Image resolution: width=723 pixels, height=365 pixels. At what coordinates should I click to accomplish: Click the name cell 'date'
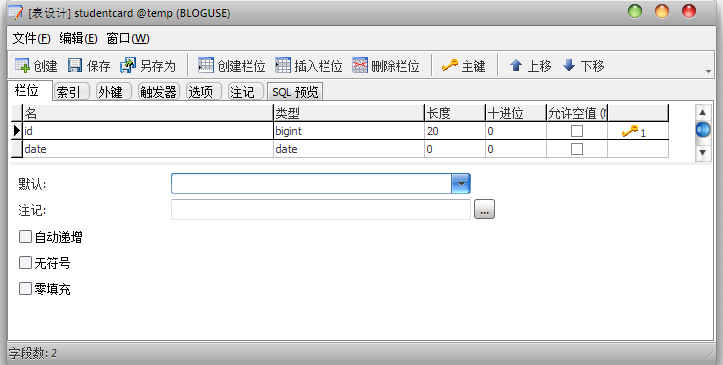pos(148,149)
